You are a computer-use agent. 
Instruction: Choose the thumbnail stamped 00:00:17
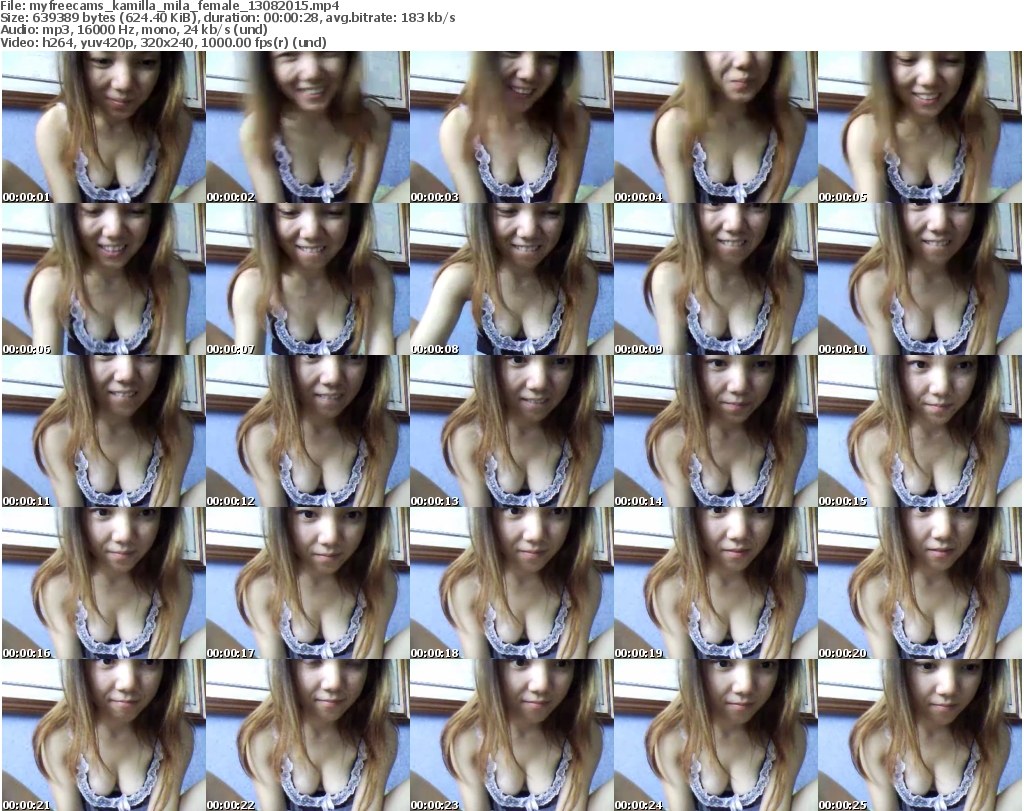(x=308, y=583)
